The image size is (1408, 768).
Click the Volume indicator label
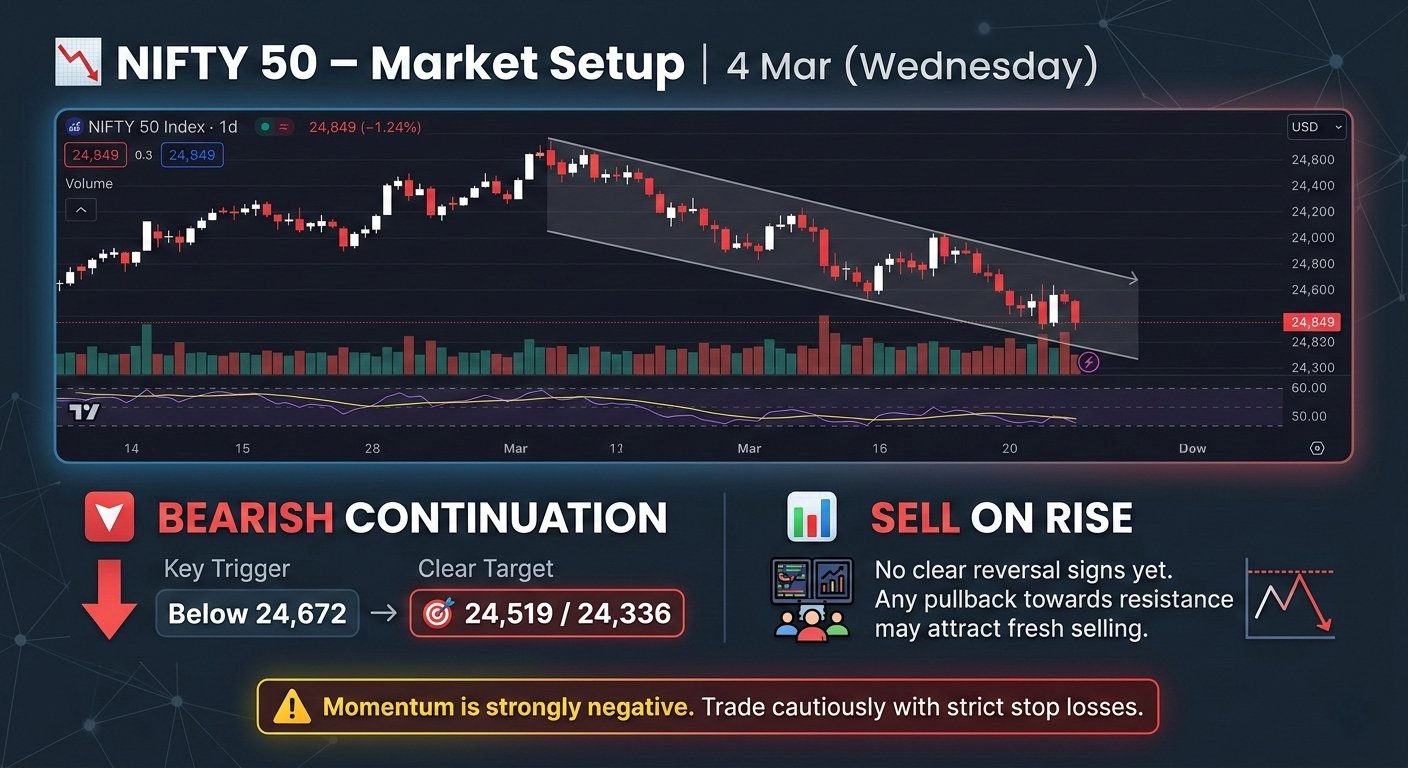coord(89,184)
